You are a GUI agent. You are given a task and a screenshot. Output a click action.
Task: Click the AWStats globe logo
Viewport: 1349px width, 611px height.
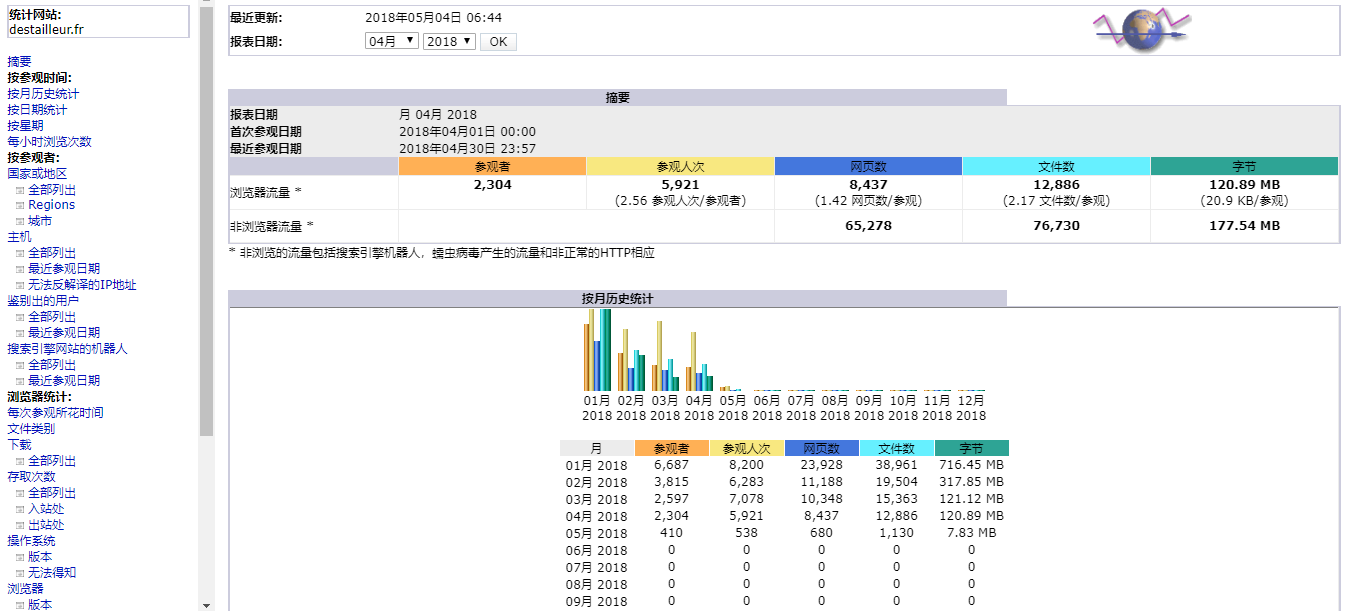1141,30
